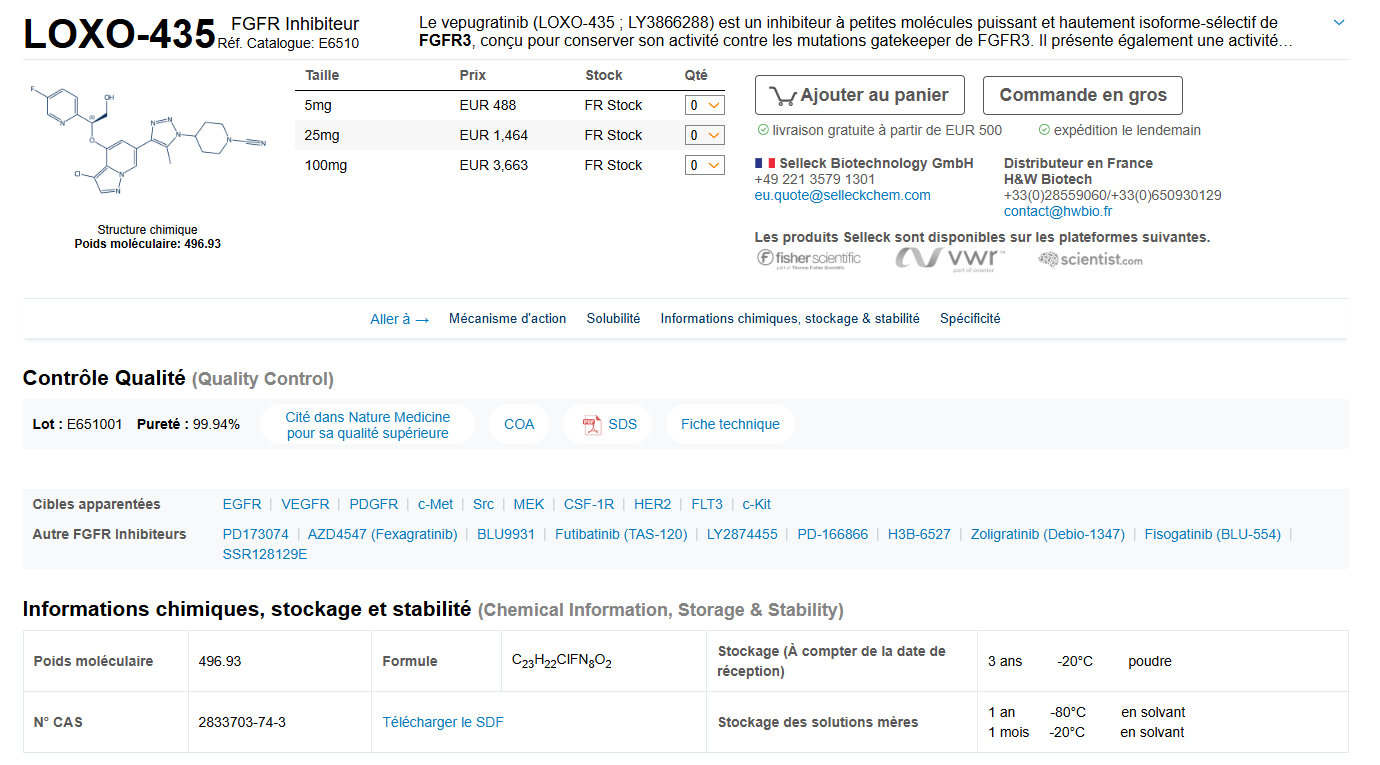Click the Fisher Scientific logo

(x=809, y=259)
